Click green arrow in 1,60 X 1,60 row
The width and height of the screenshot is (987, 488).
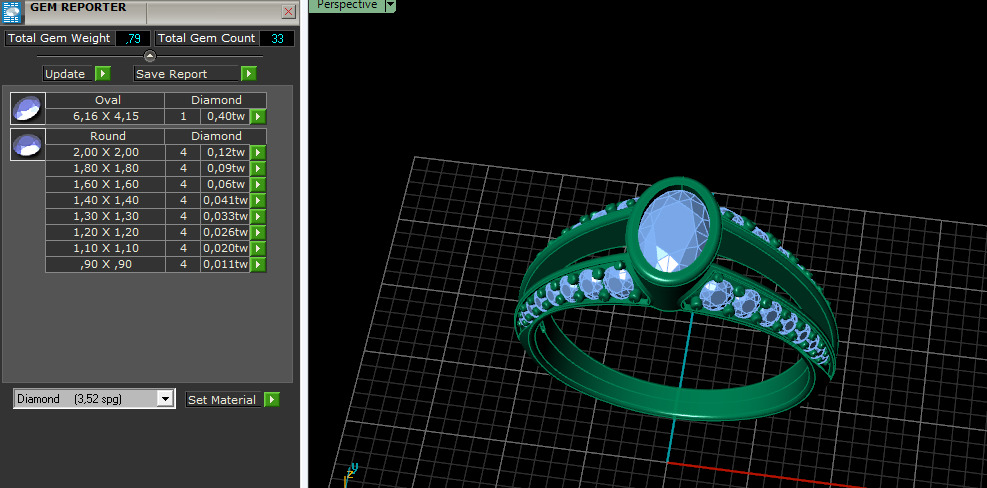tap(258, 184)
